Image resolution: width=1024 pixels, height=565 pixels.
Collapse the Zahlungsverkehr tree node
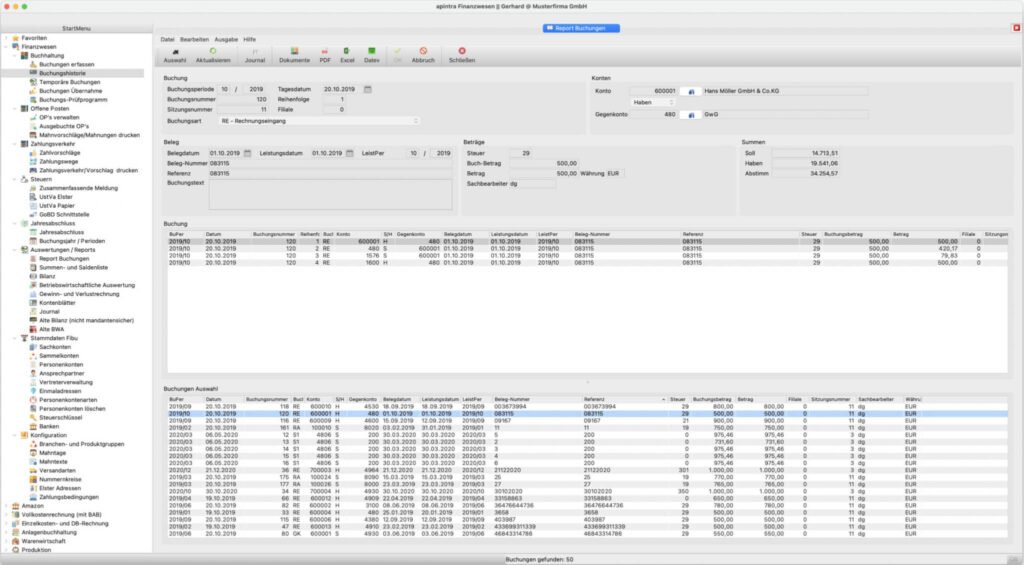point(15,144)
